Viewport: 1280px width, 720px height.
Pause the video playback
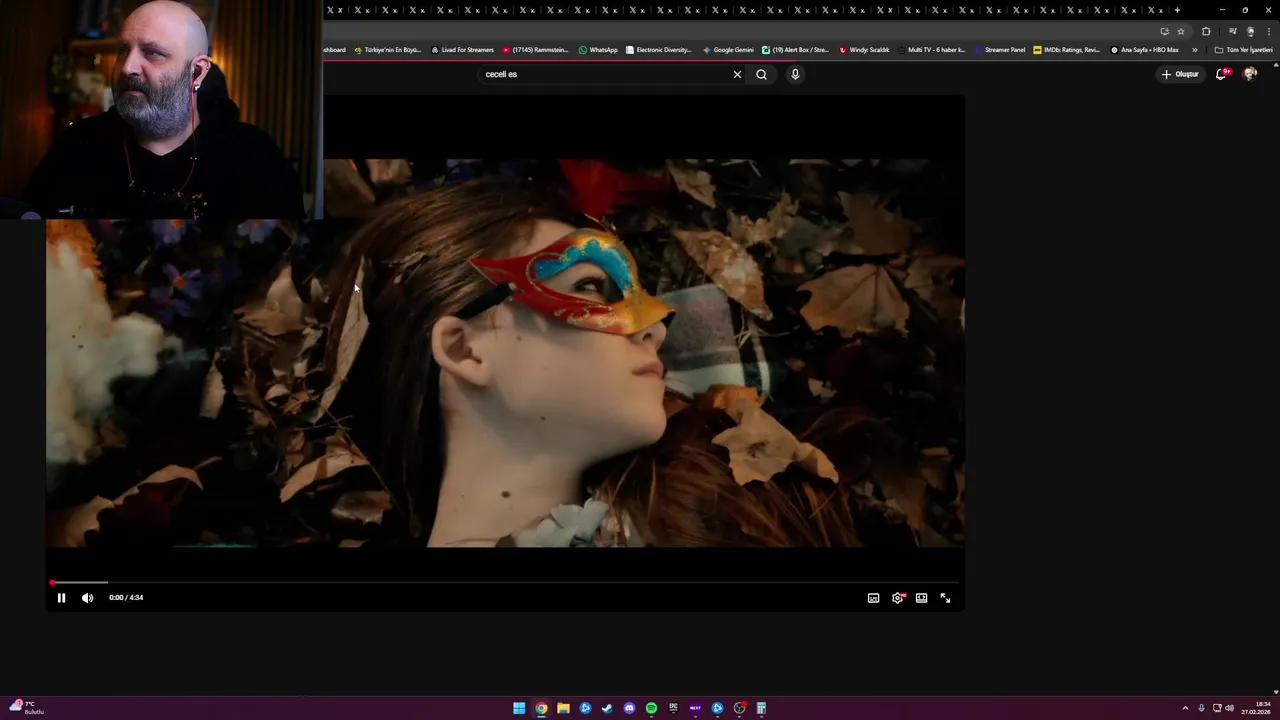tap(61, 598)
